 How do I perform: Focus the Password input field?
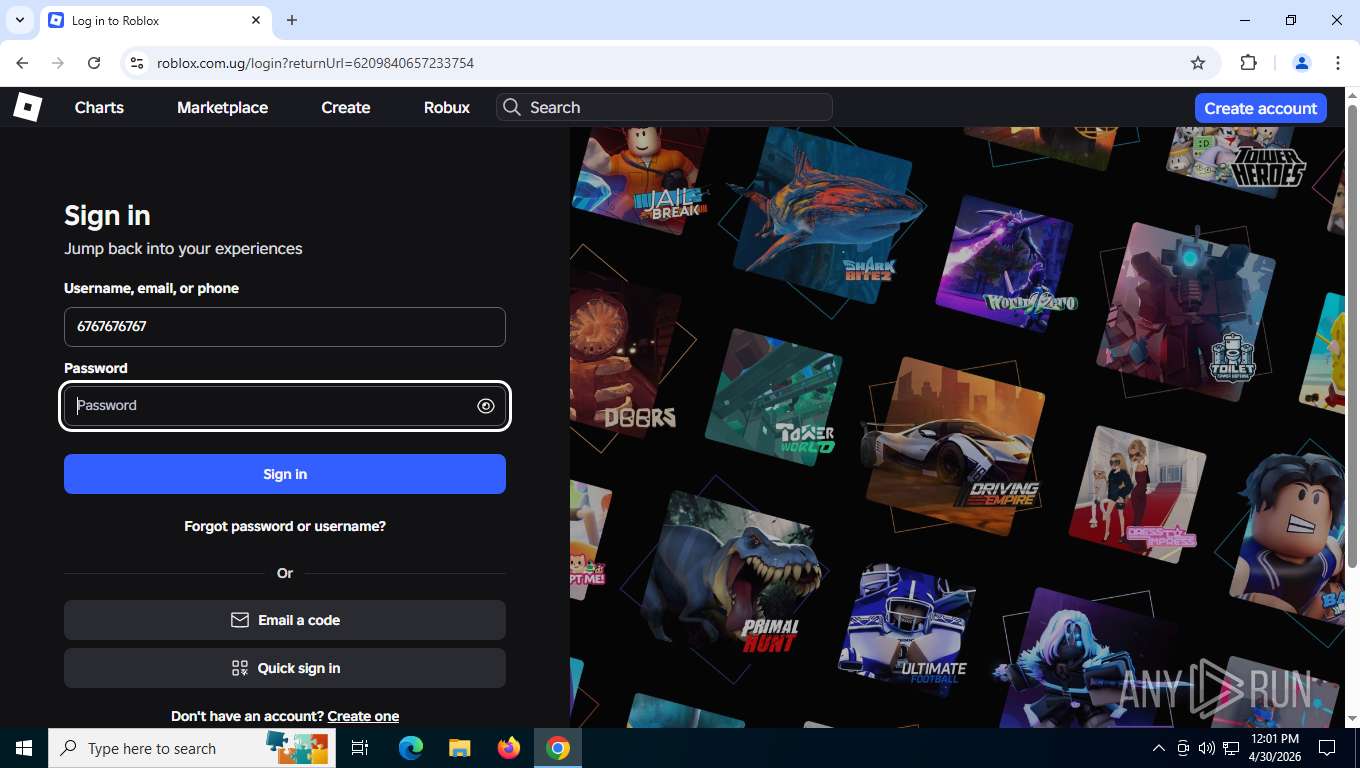tap(285, 406)
